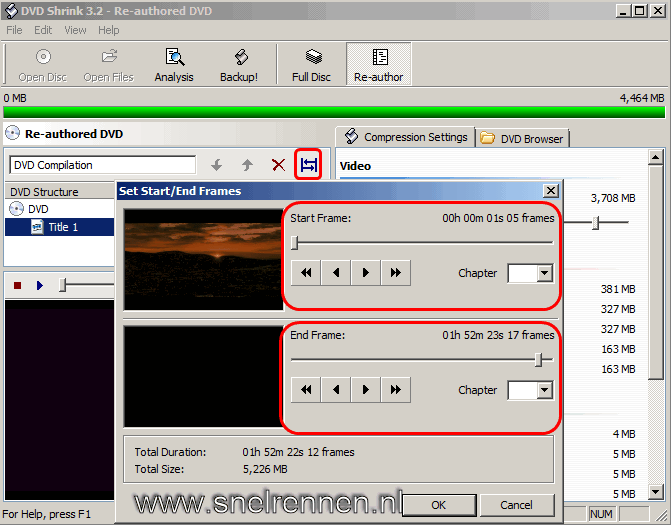Stop preview with the red stop button
Image resolution: width=671 pixels, height=525 pixels.
coord(18,285)
